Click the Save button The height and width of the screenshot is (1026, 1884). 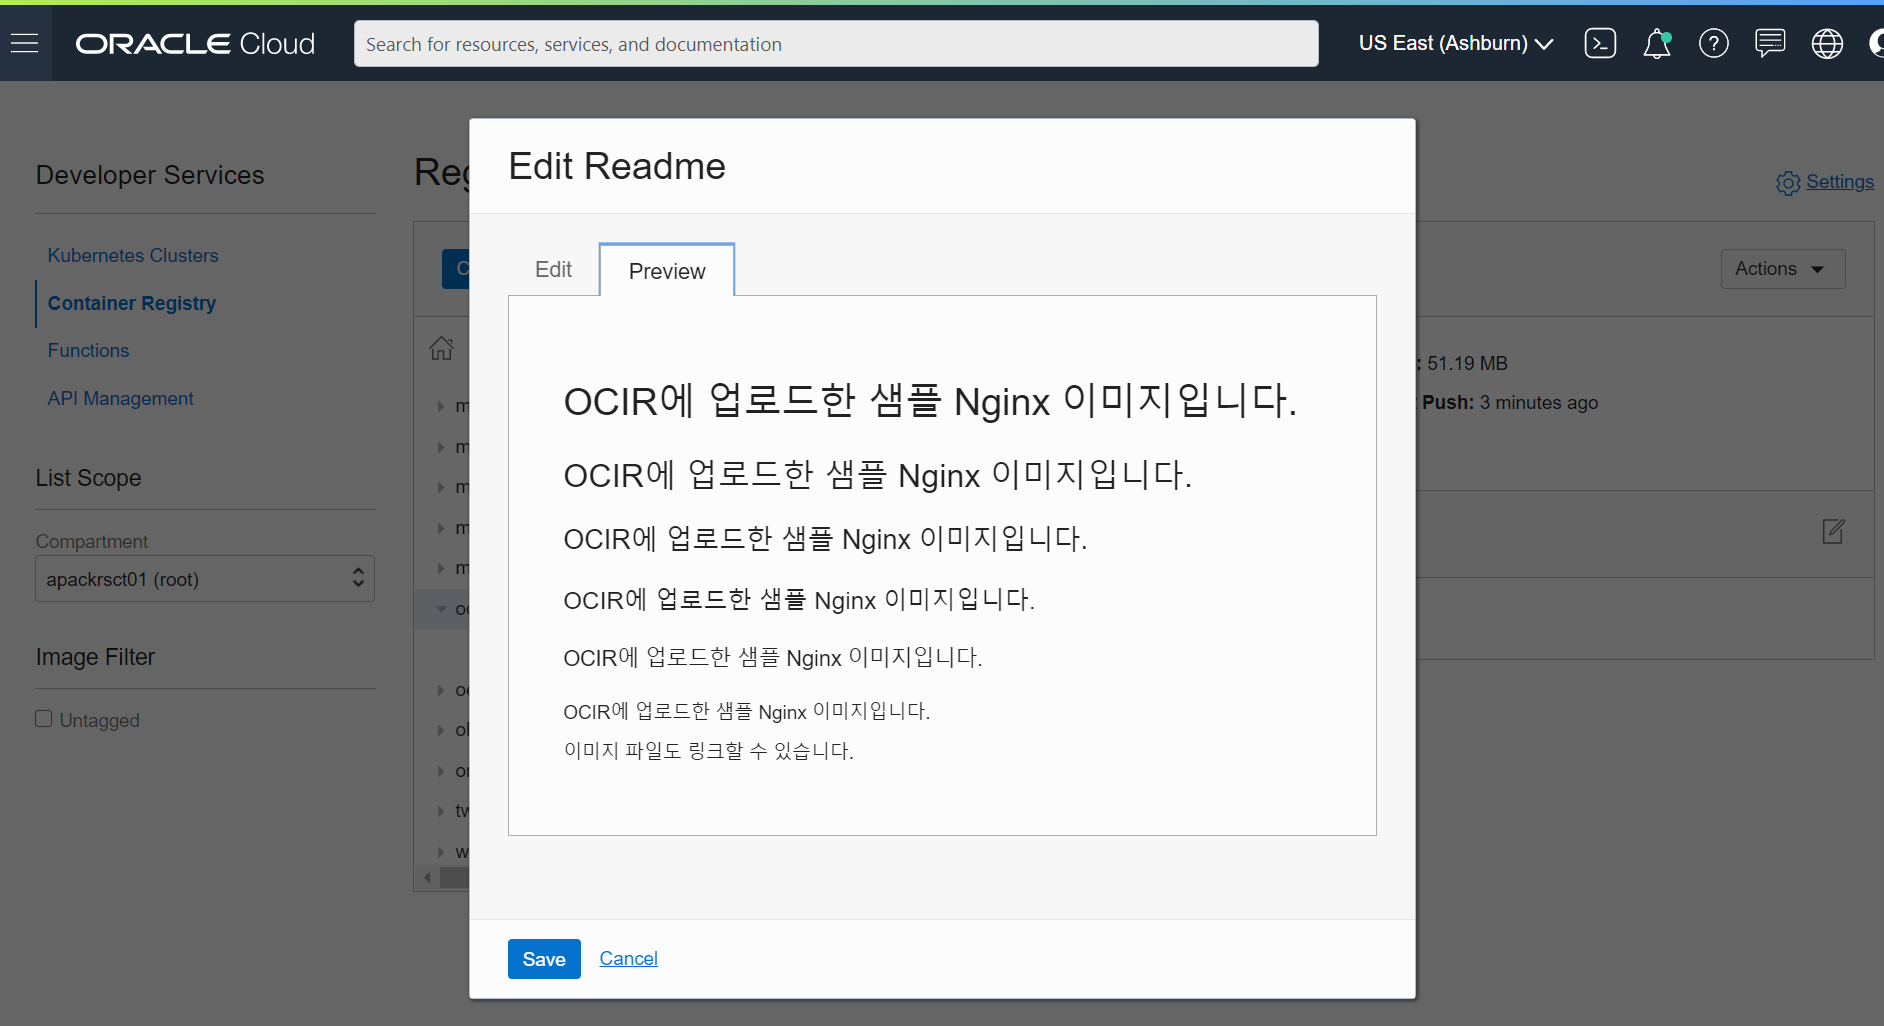tap(544, 959)
